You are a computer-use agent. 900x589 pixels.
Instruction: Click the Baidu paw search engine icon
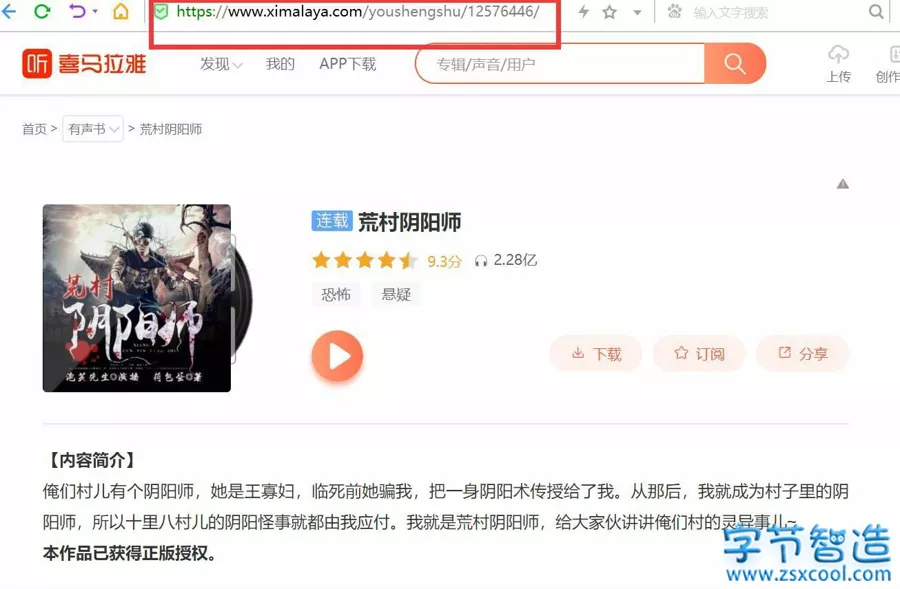coord(674,11)
